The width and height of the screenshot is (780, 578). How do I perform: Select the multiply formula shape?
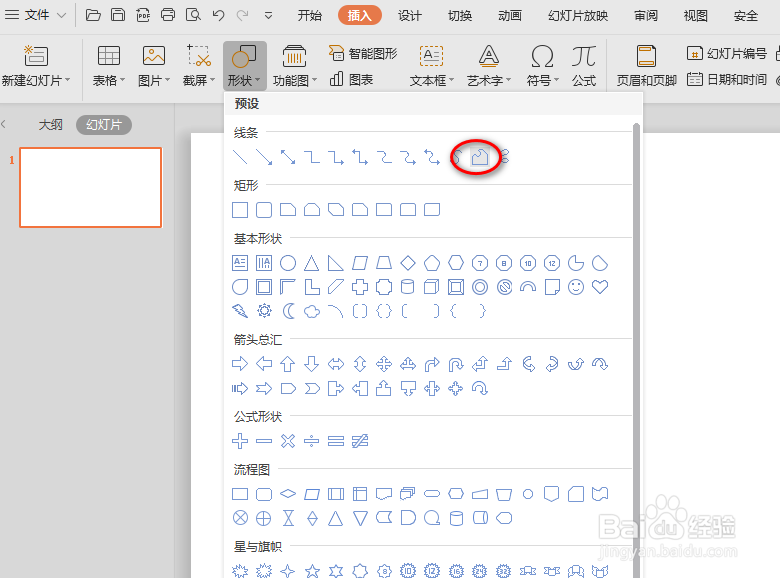(288, 441)
